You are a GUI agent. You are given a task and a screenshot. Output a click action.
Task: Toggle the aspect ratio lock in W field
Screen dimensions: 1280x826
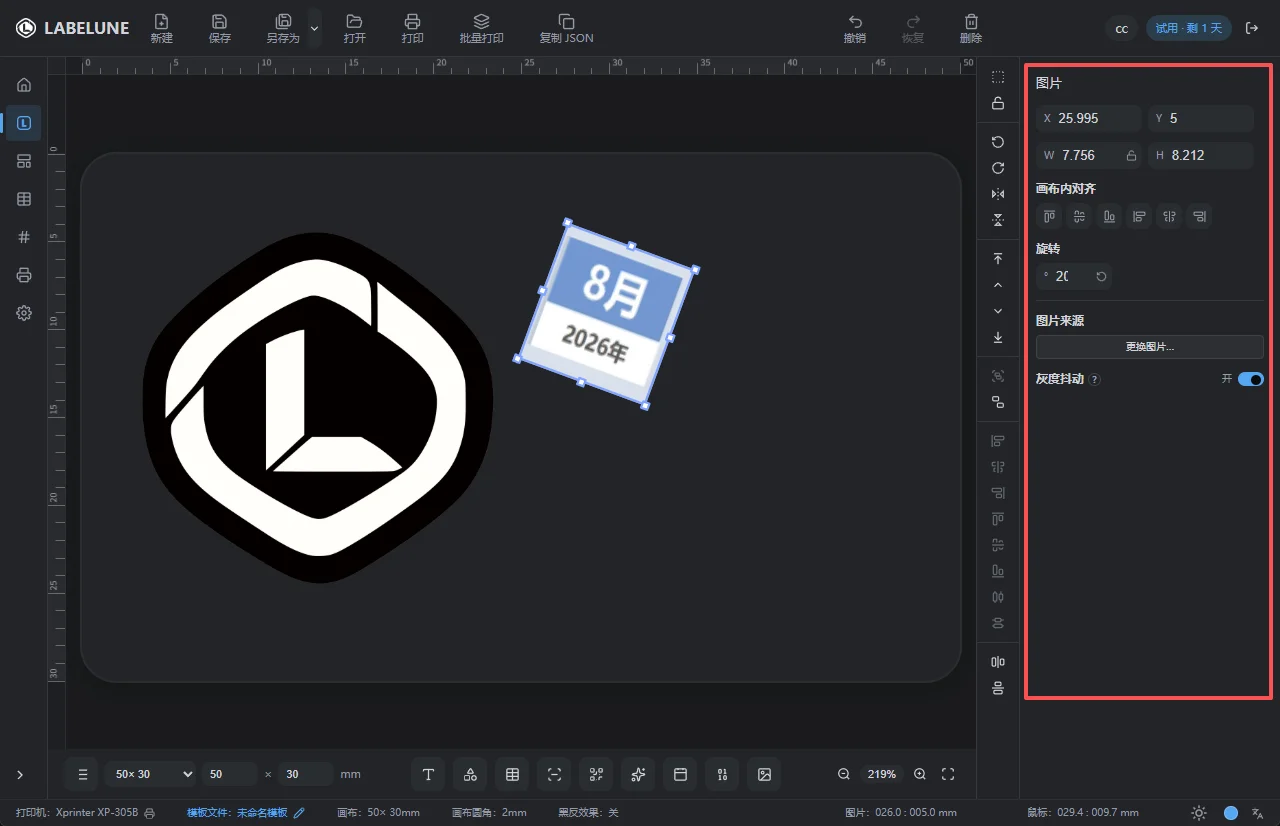(x=1132, y=155)
